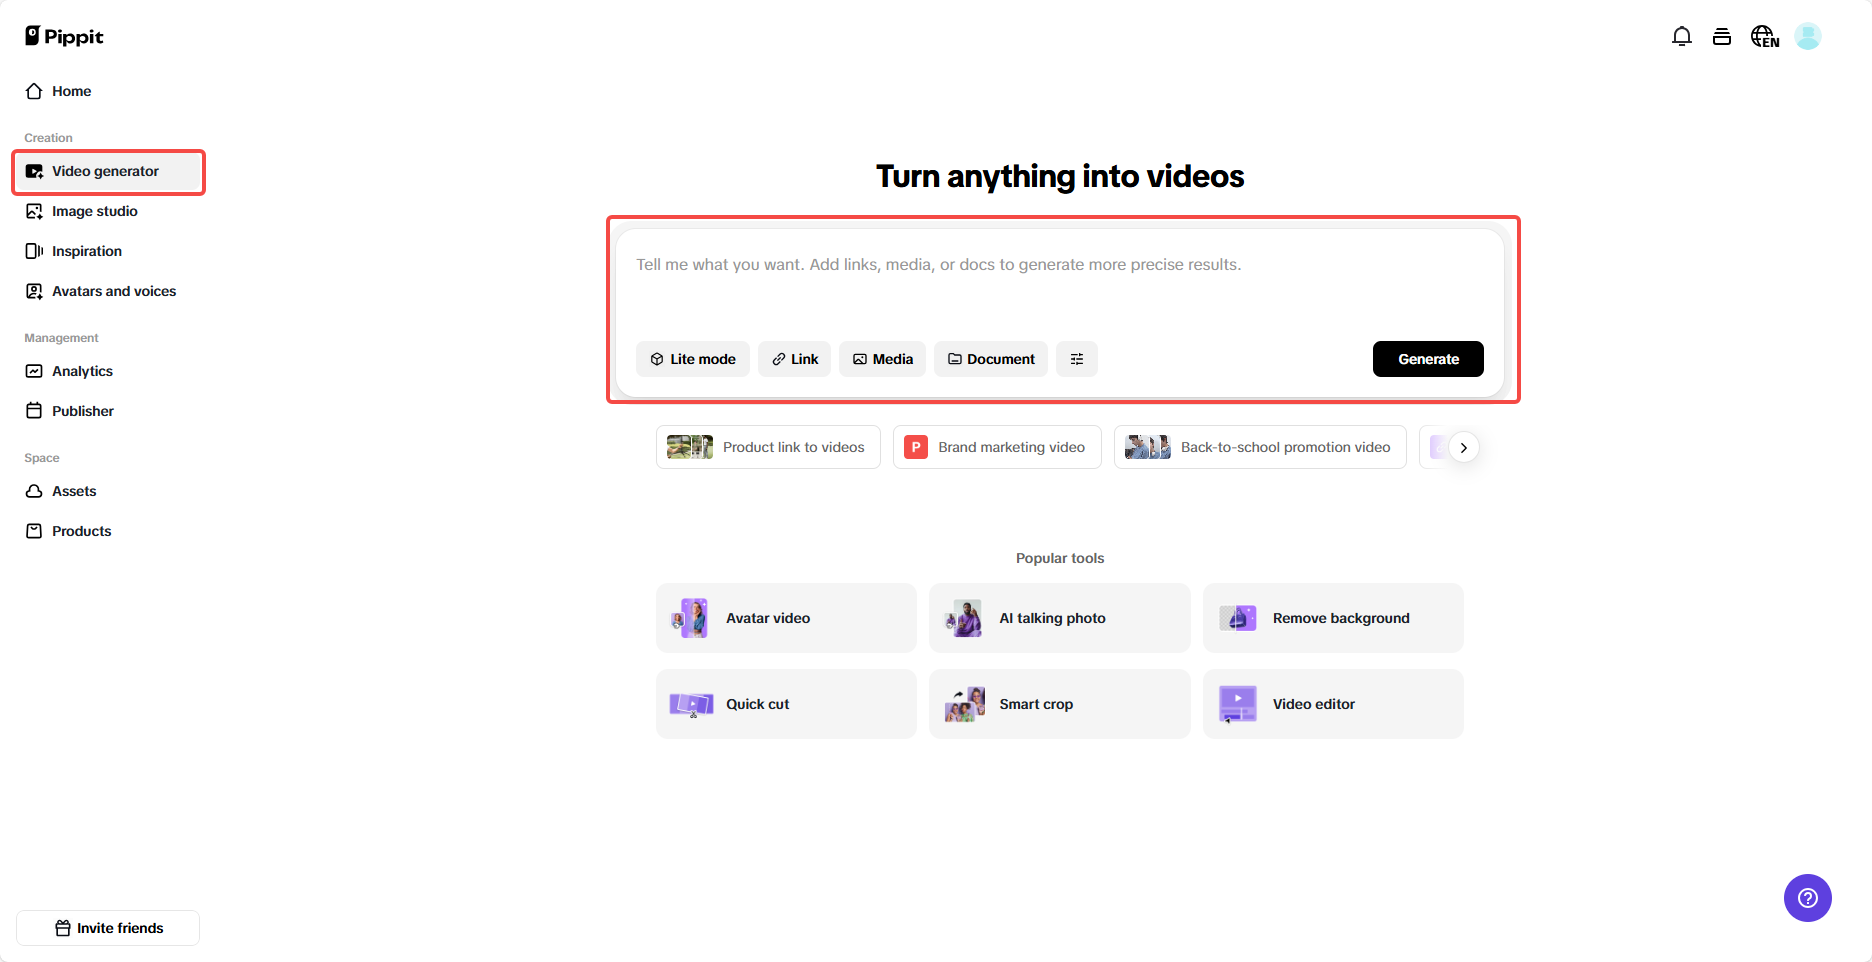Click the Invite friends button
1872x962 pixels.
pyautogui.click(x=107, y=927)
